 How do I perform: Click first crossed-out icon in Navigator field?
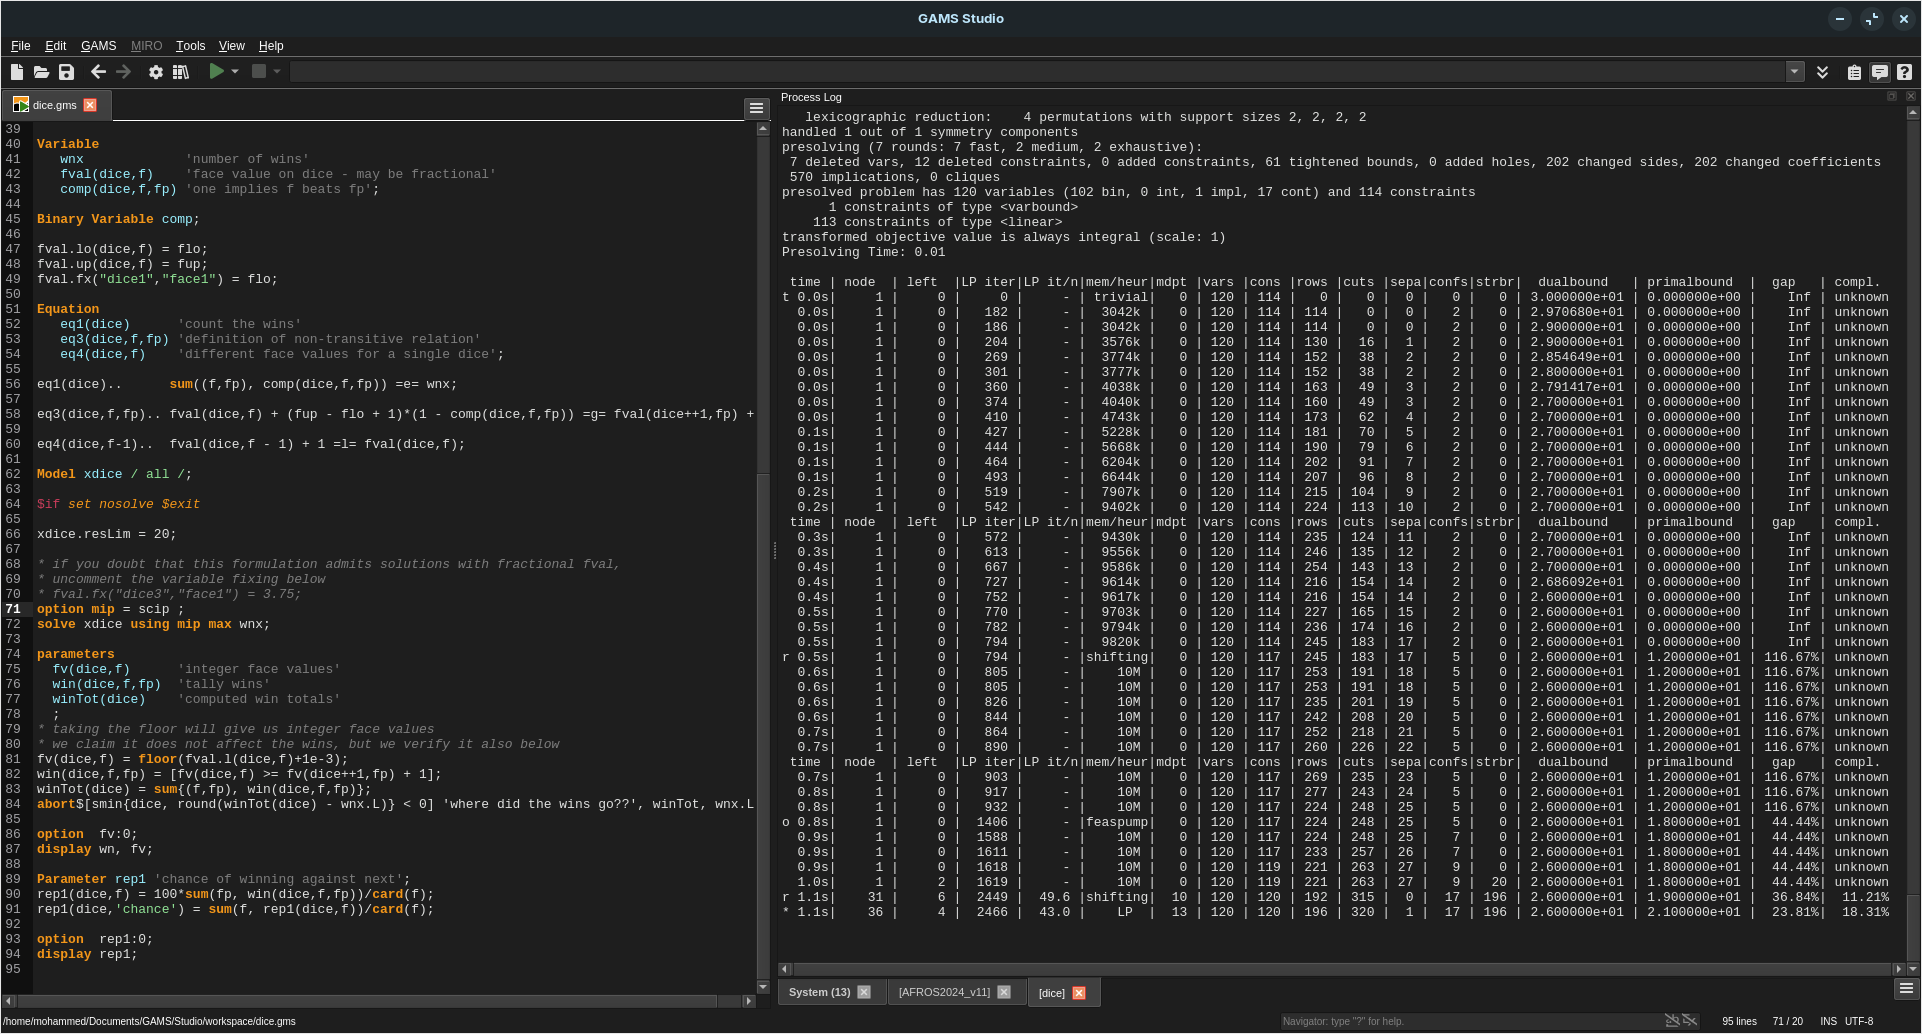point(1671,1021)
